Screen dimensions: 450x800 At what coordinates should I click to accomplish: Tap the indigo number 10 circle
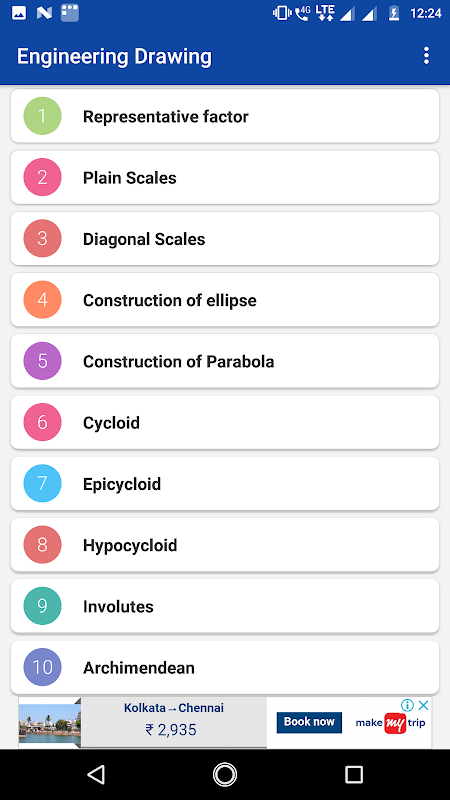coord(42,667)
